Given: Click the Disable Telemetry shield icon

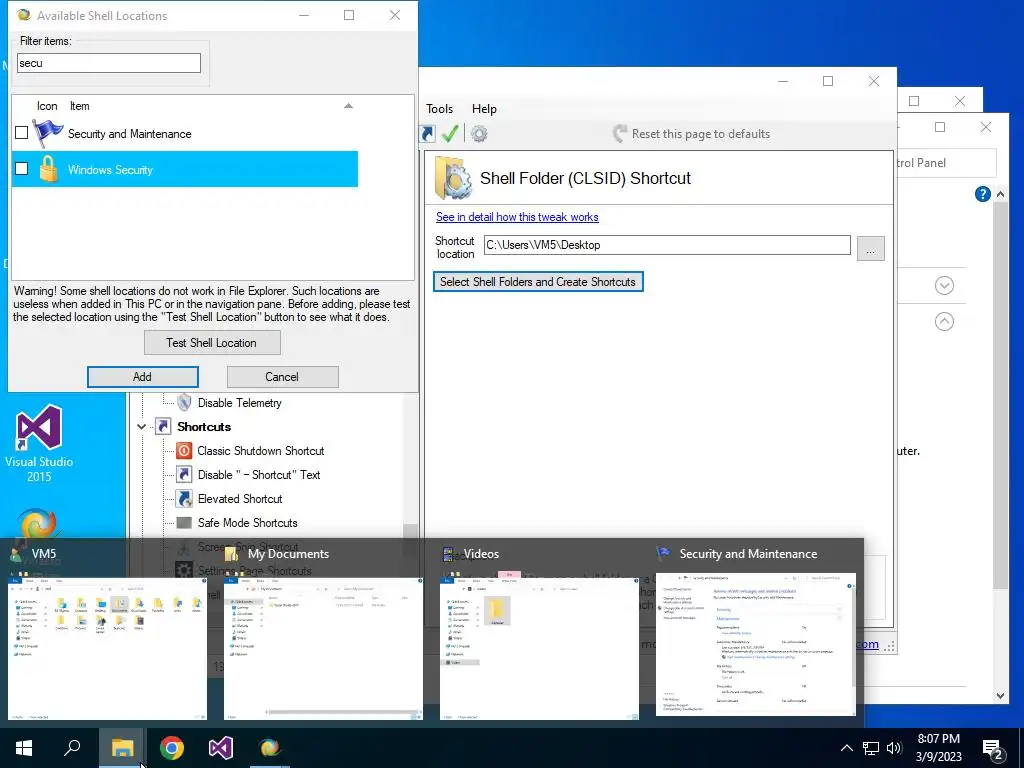Looking at the screenshot, I should (x=184, y=402).
